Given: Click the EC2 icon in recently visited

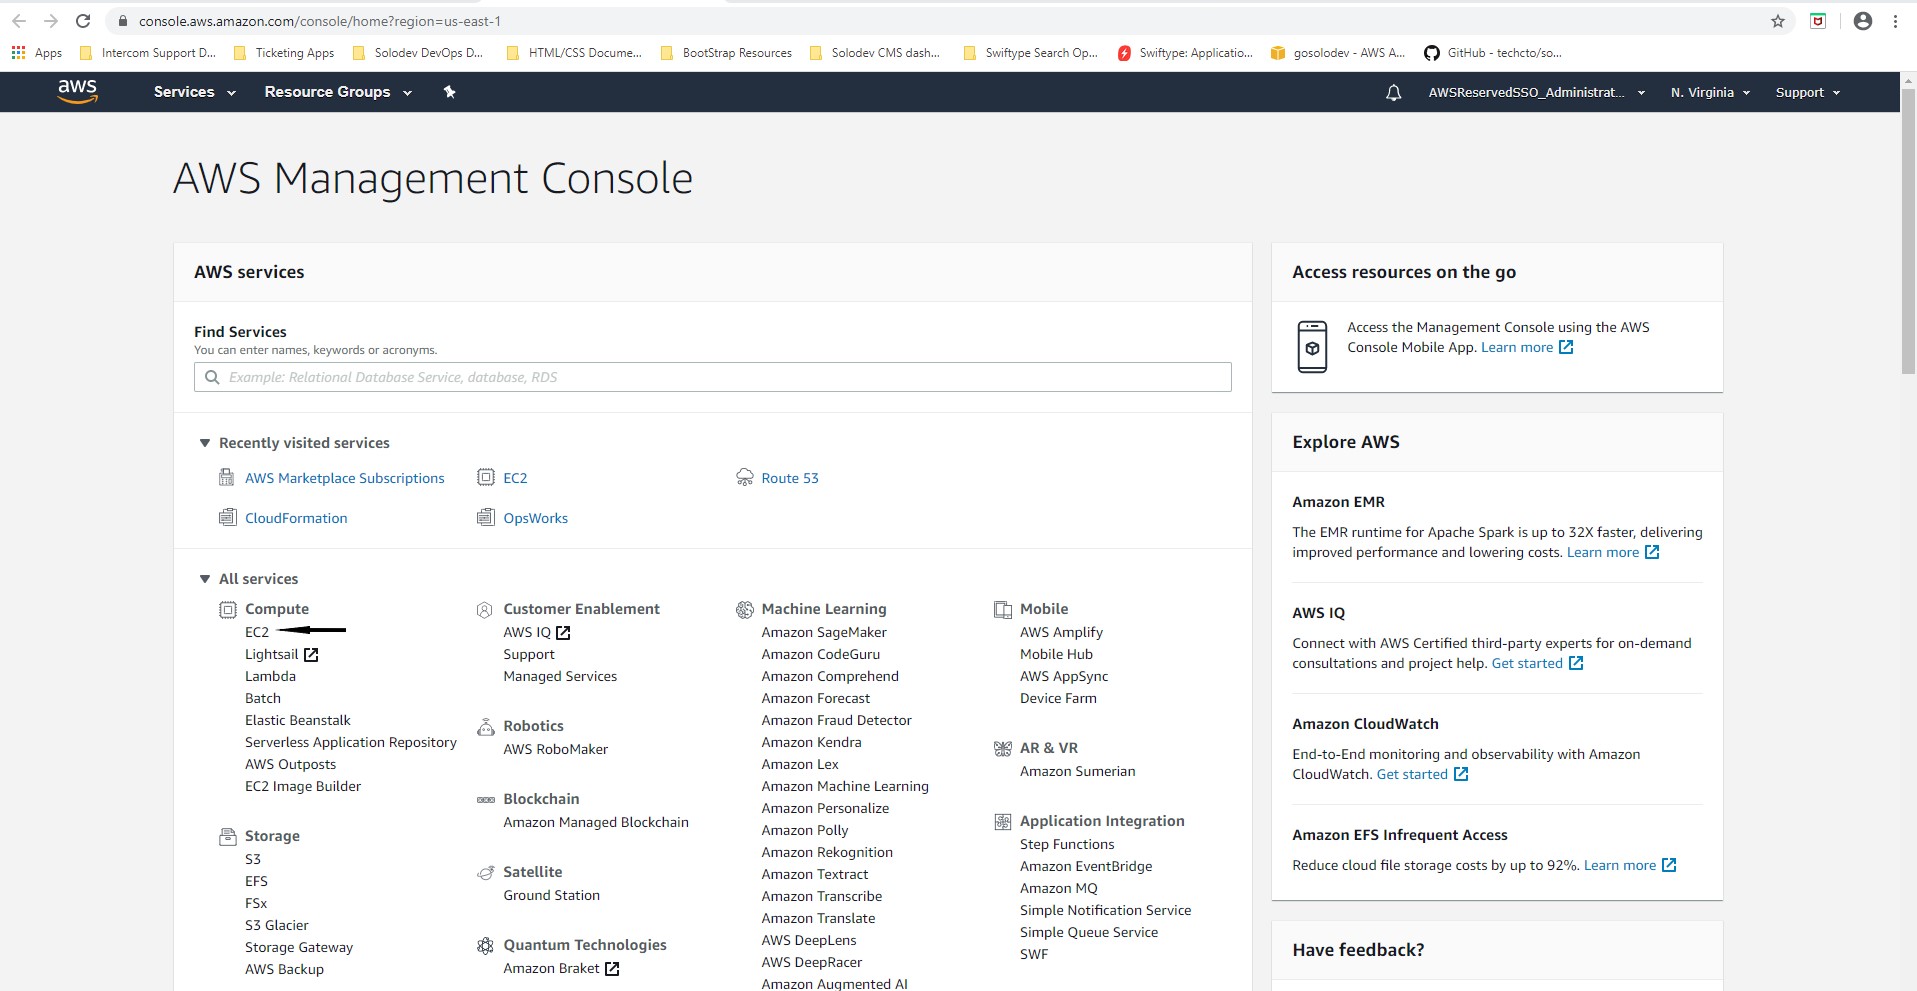Looking at the screenshot, I should click(x=486, y=477).
